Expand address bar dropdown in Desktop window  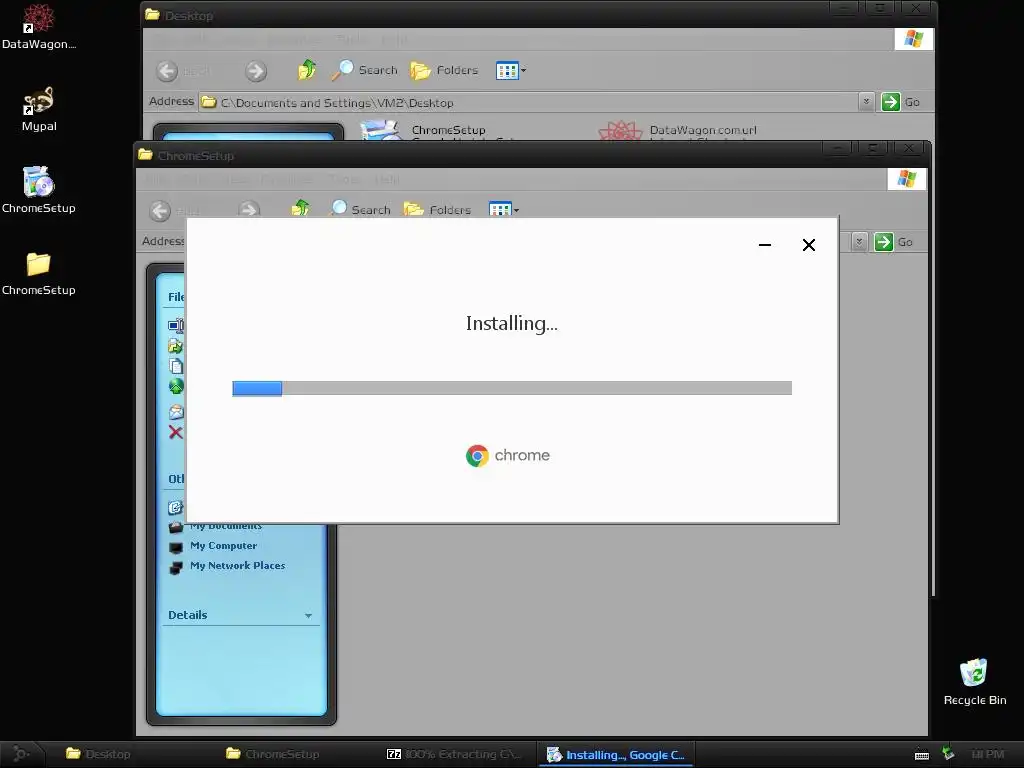866,102
